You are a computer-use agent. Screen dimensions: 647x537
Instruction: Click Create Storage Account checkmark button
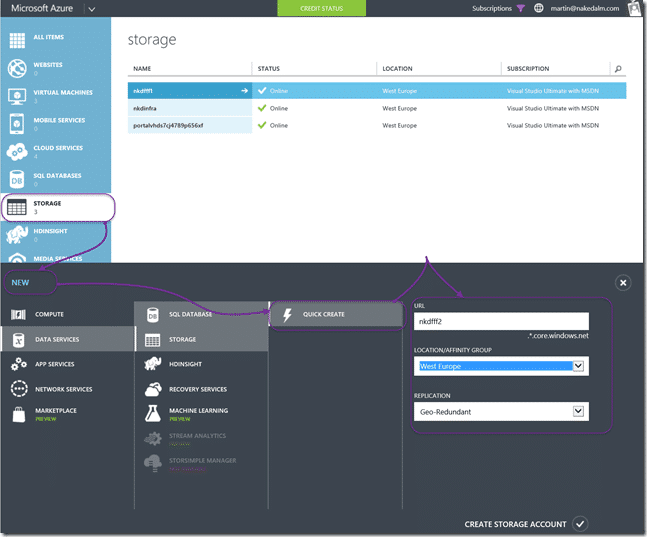tap(580, 524)
